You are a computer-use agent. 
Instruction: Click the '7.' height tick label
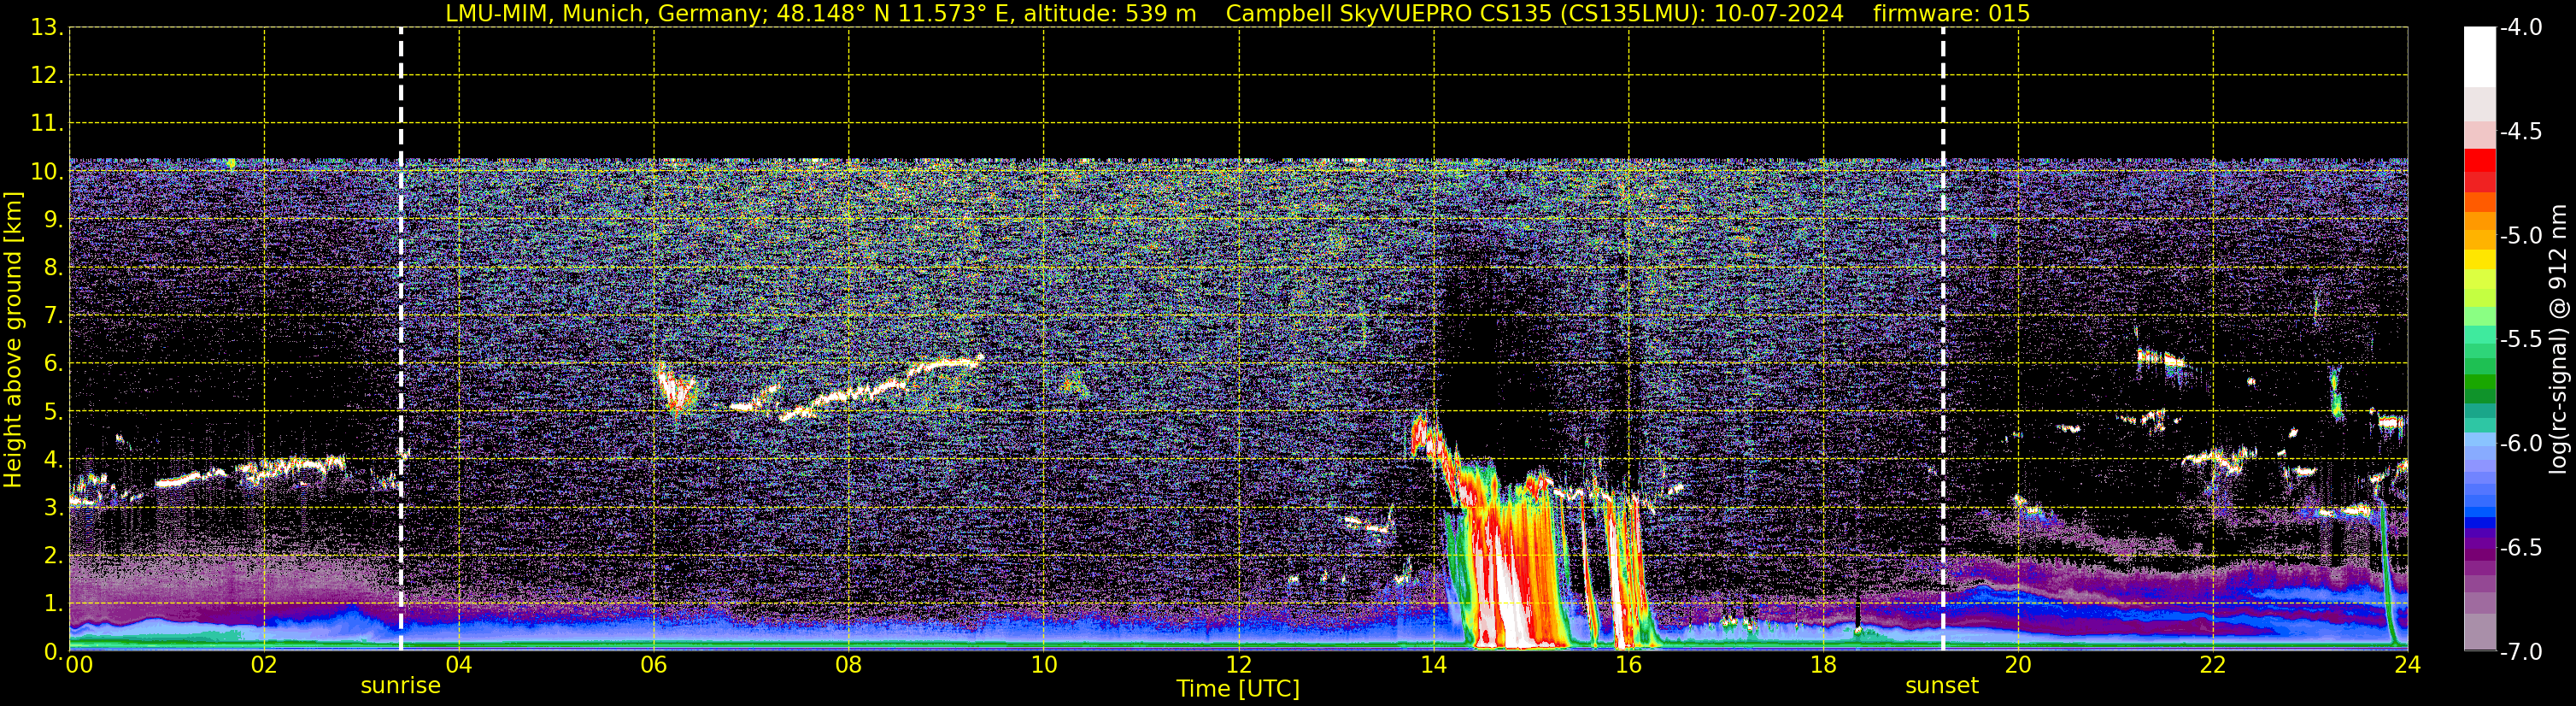click(53, 316)
